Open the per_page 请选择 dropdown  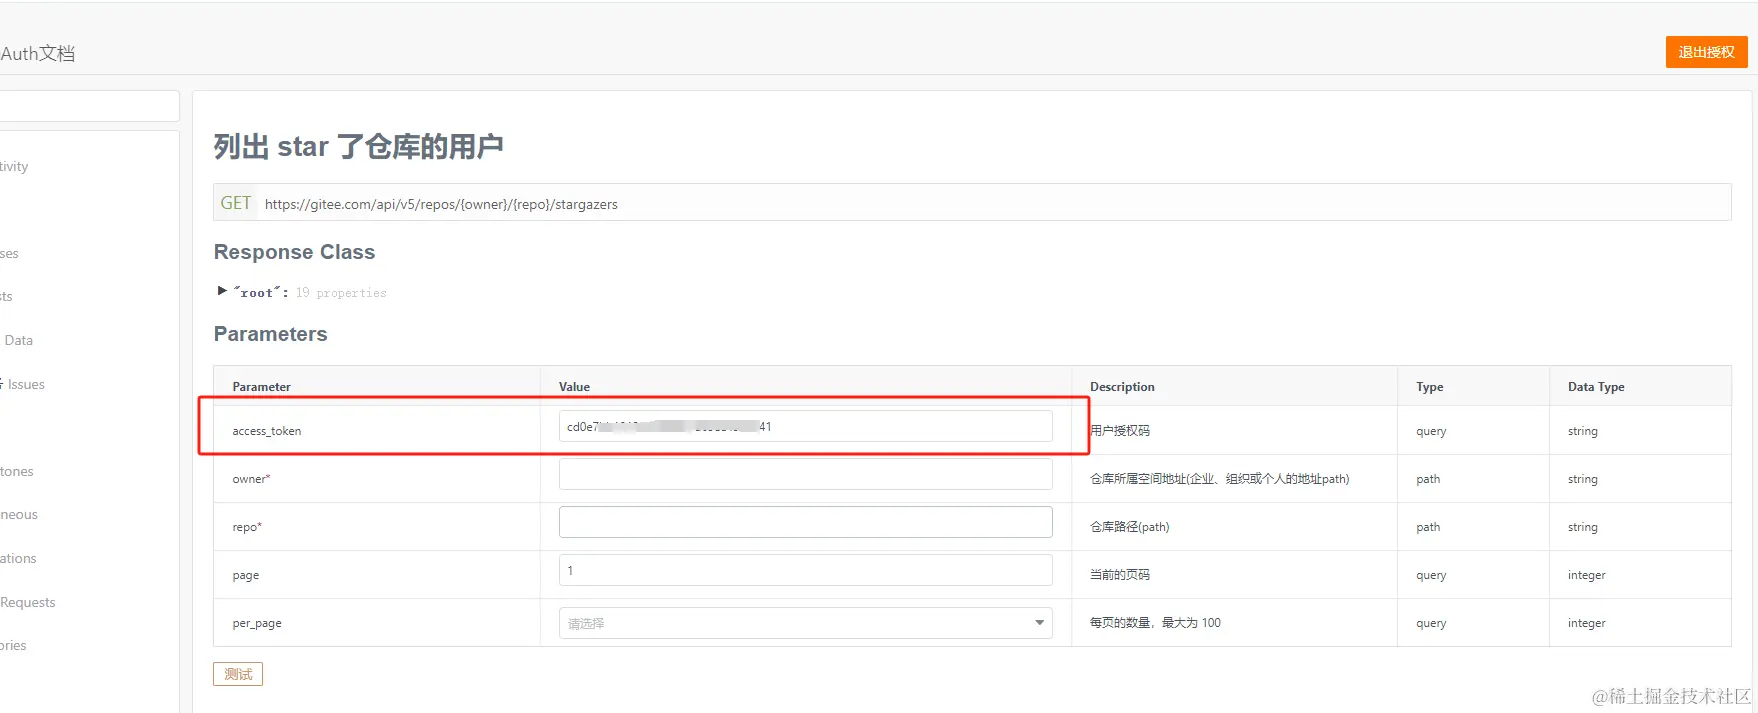[805, 623]
